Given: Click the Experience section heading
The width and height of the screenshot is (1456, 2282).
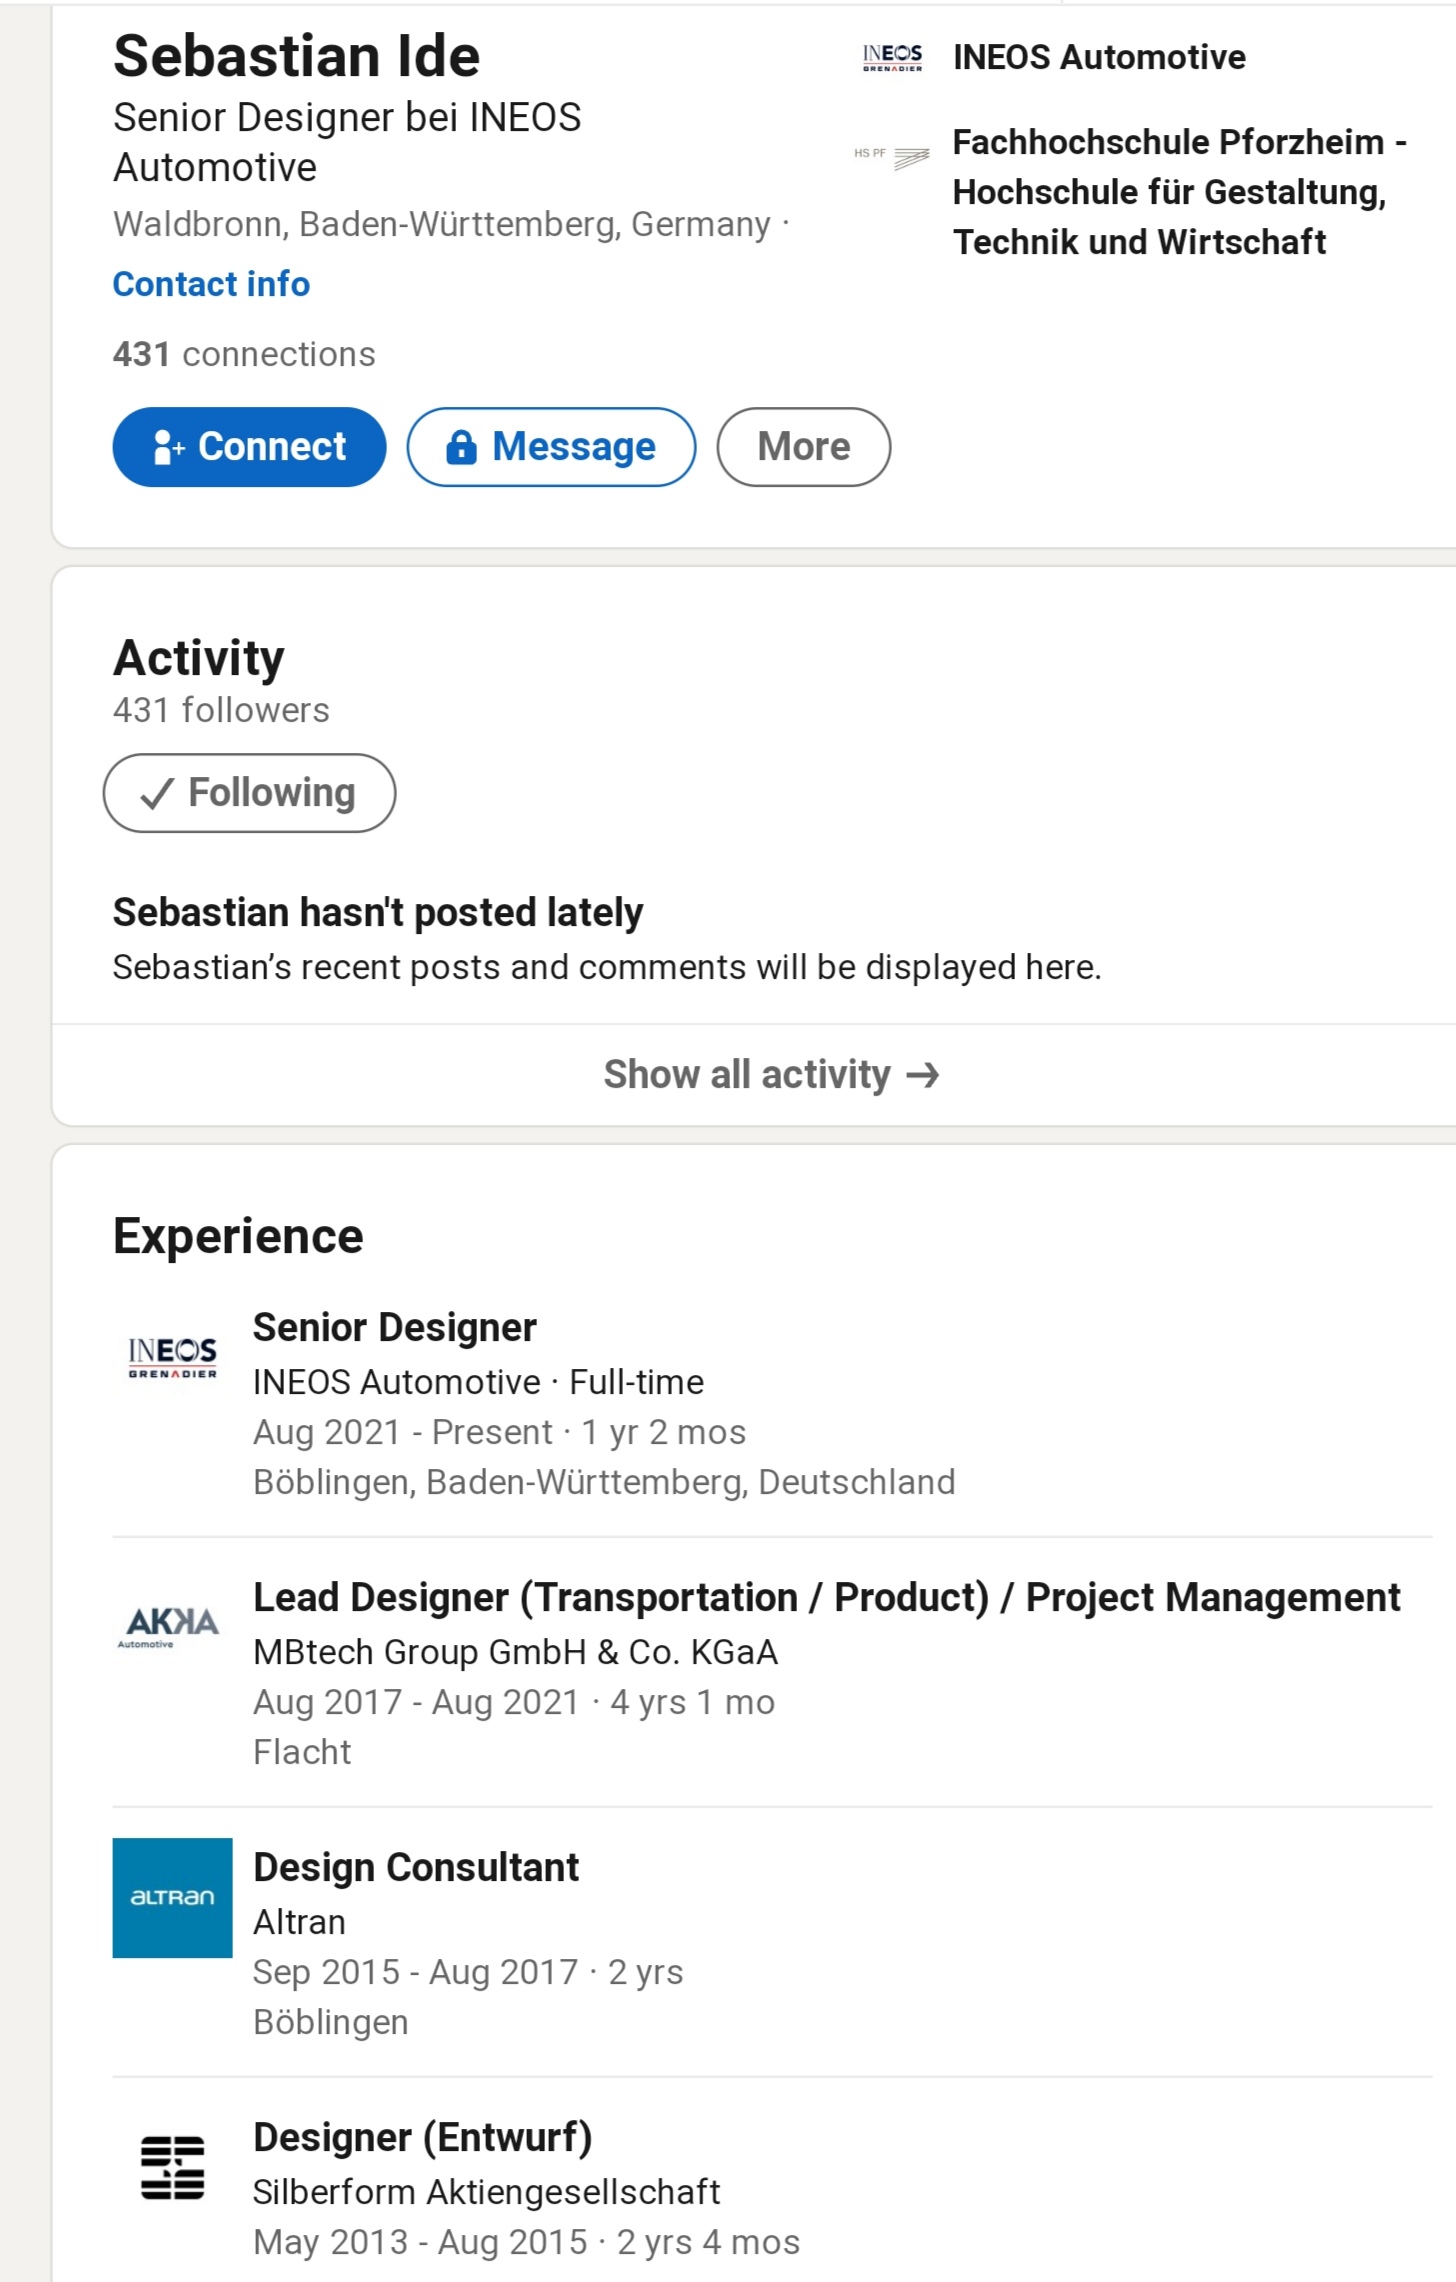Looking at the screenshot, I should (238, 1236).
